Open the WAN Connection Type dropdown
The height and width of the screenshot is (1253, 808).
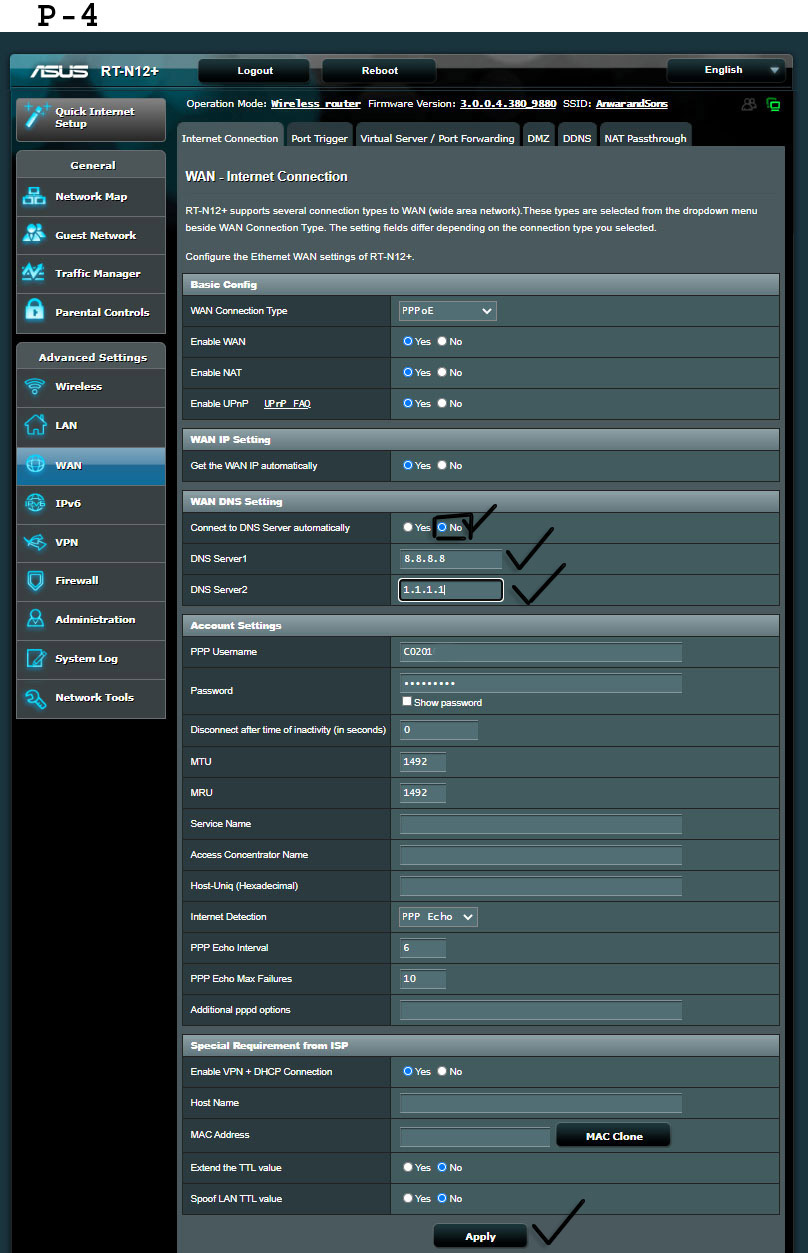pos(447,311)
